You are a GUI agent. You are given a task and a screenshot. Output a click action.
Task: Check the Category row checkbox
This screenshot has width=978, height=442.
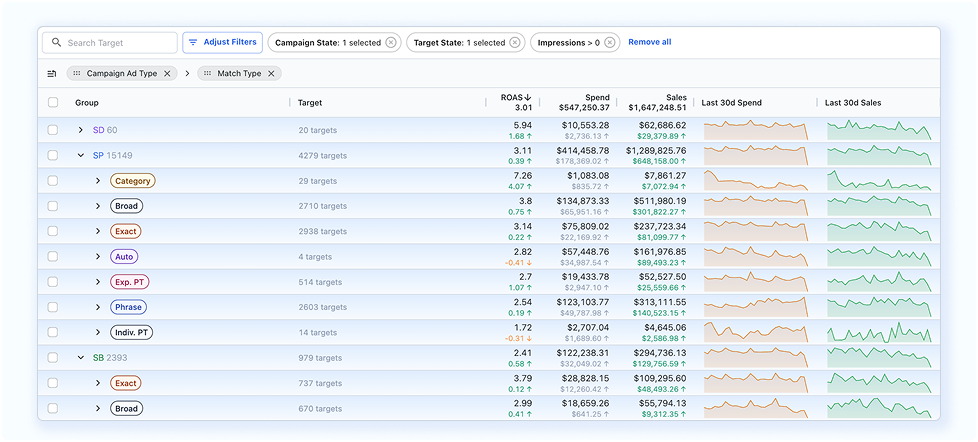tap(53, 181)
